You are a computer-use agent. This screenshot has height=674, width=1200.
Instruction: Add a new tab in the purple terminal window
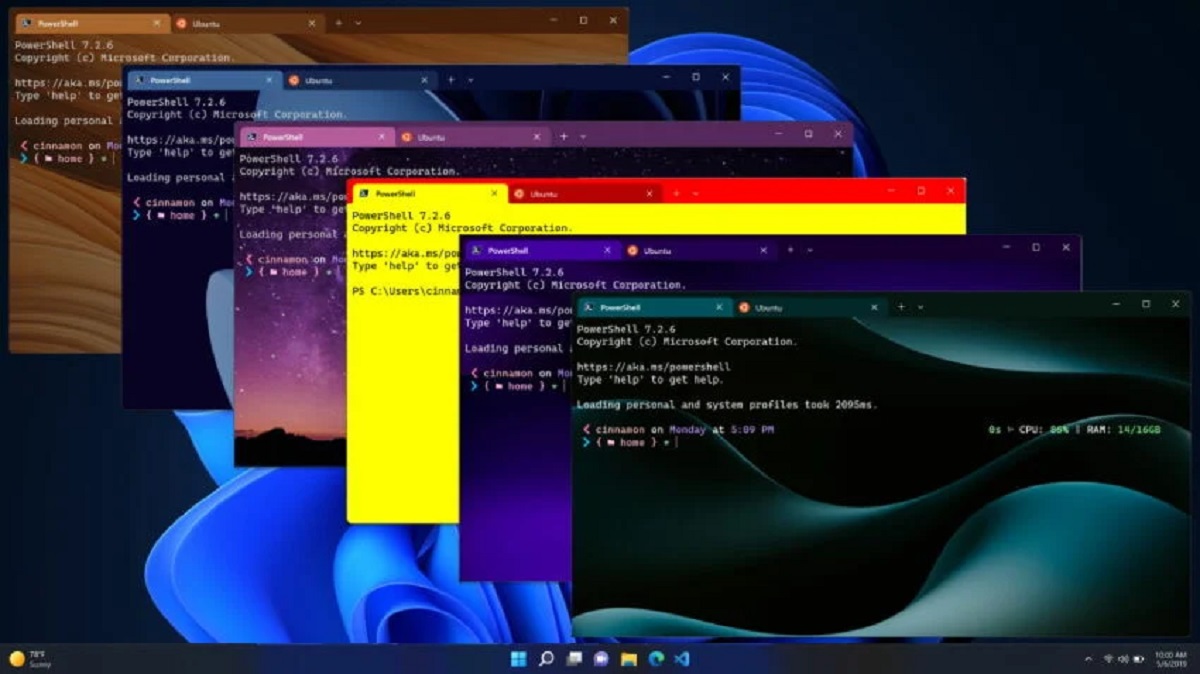pos(789,250)
